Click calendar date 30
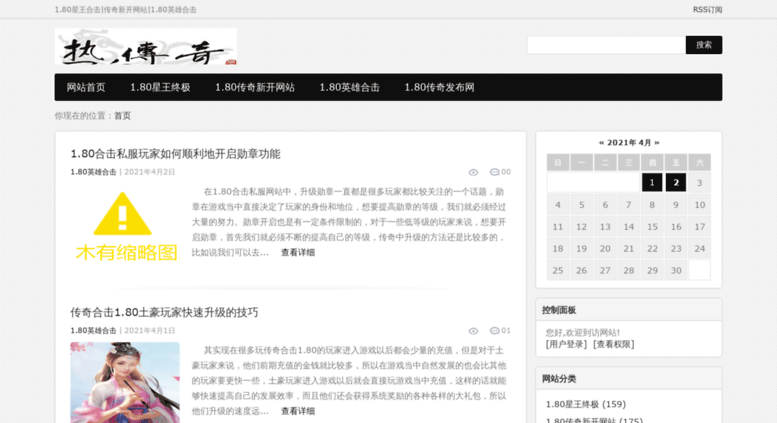This screenshot has width=777, height=423. click(x=676, y=270)
